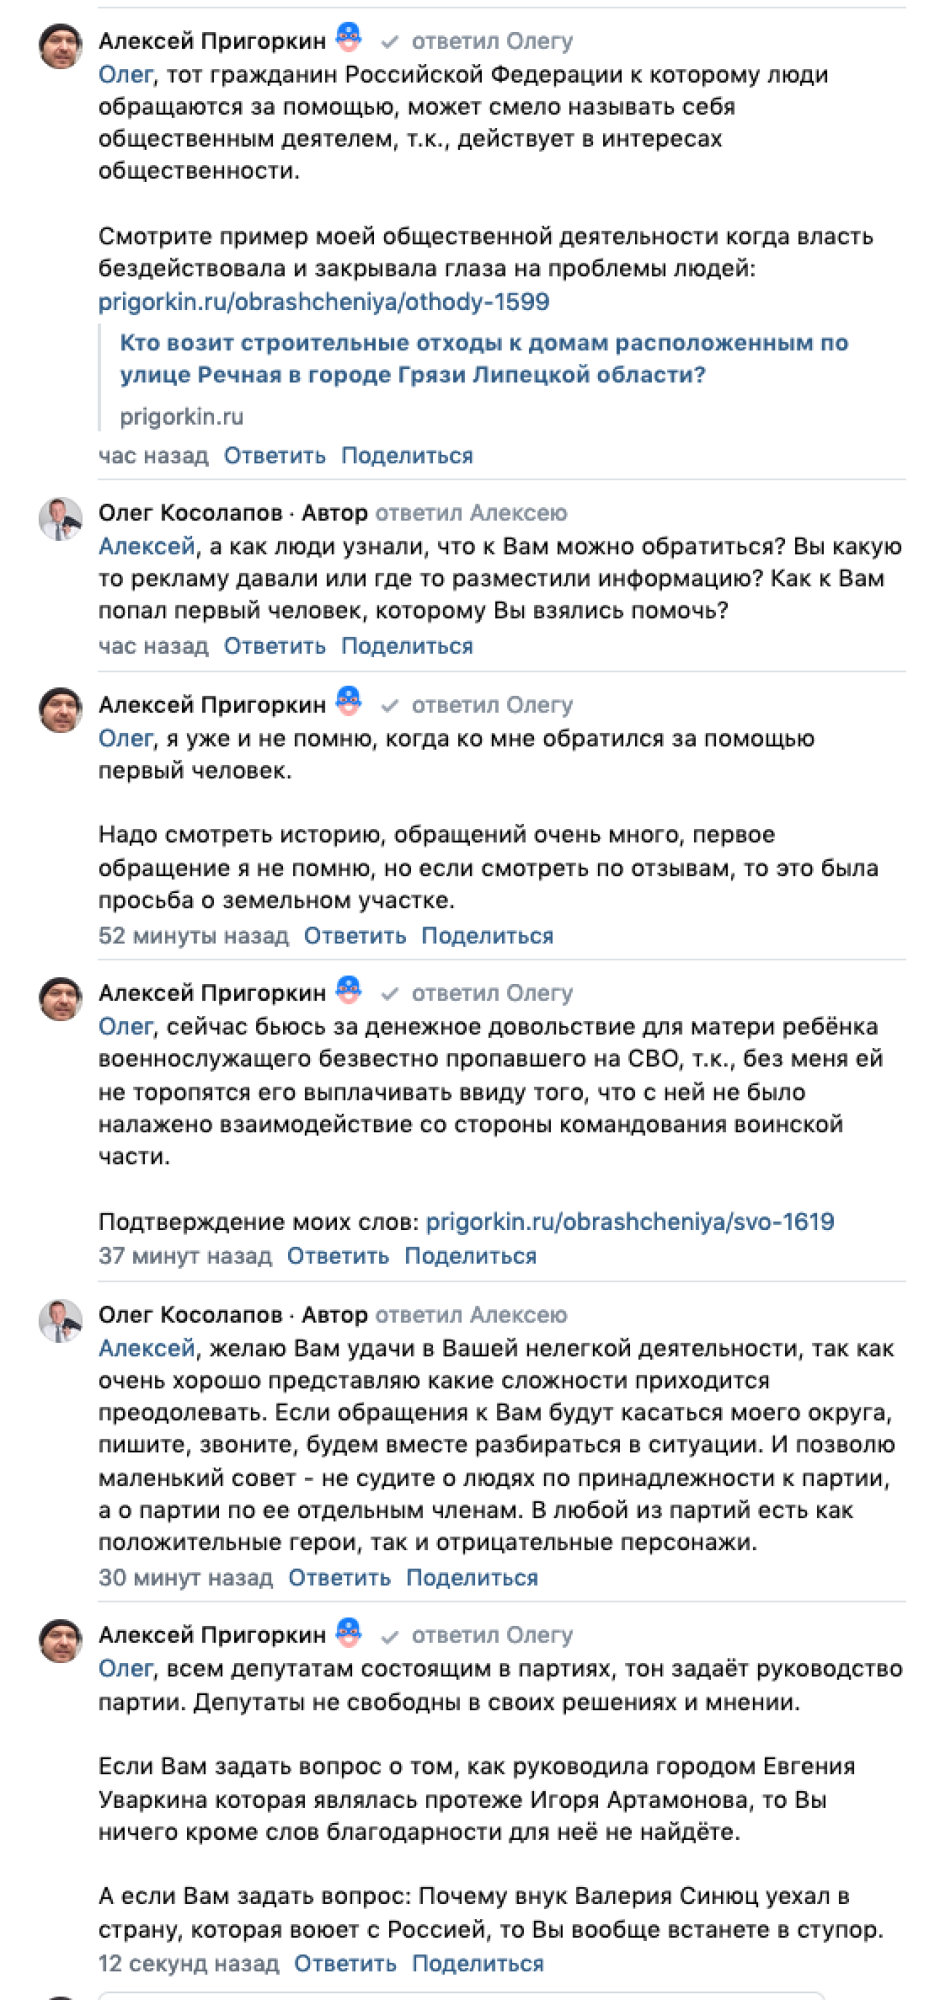Open Алексей Пригоркин's avatar on the topmost comment
The height and width of the screenshot is (2000, 940).
(60, 46)
